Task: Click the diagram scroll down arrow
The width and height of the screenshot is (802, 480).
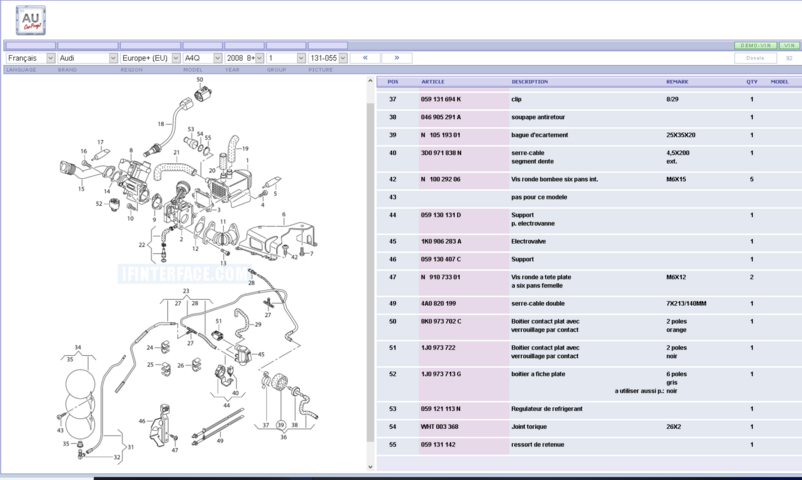Action: point(370,467)
